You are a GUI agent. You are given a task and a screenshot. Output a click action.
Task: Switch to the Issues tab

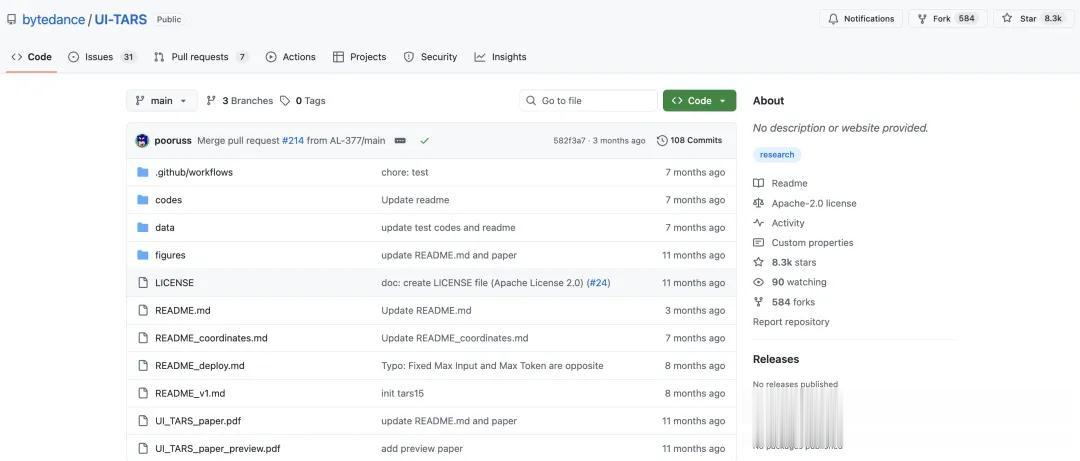tap(101, 57)
